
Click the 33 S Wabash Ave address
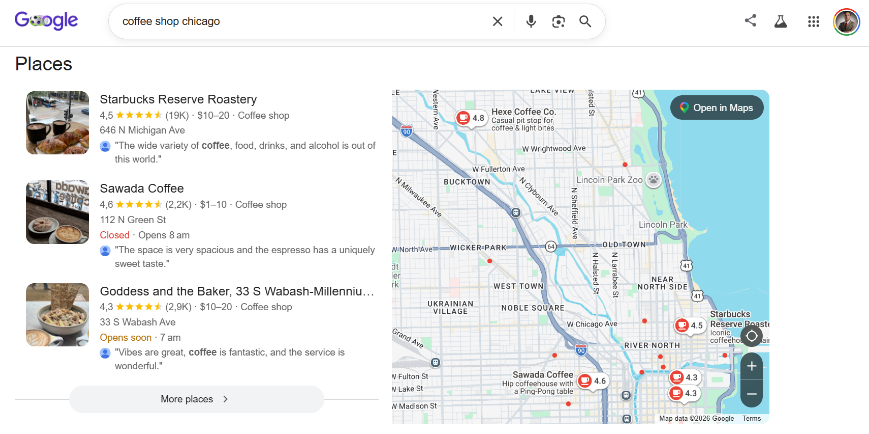coord(137,322)
